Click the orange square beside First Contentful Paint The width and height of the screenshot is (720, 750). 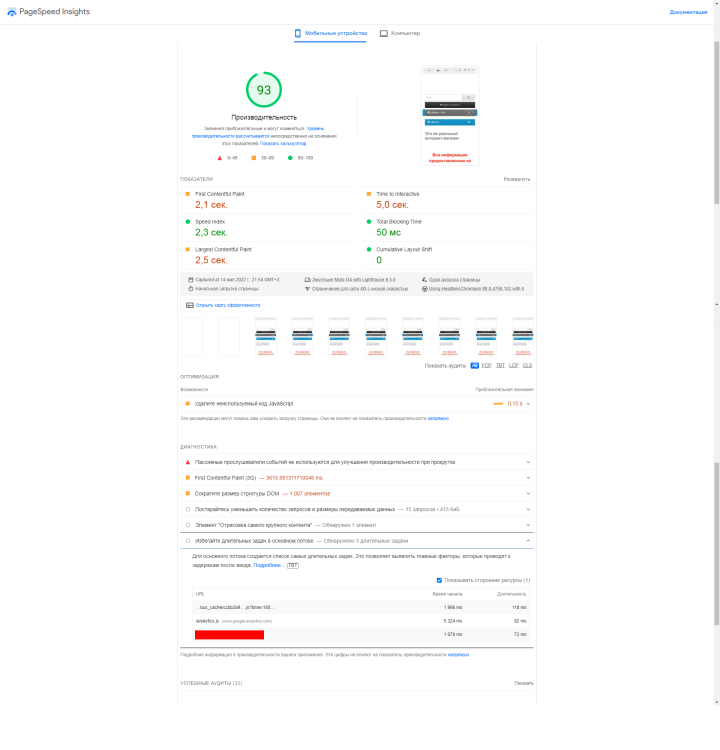pyautogui.click(x=187, y=194)
